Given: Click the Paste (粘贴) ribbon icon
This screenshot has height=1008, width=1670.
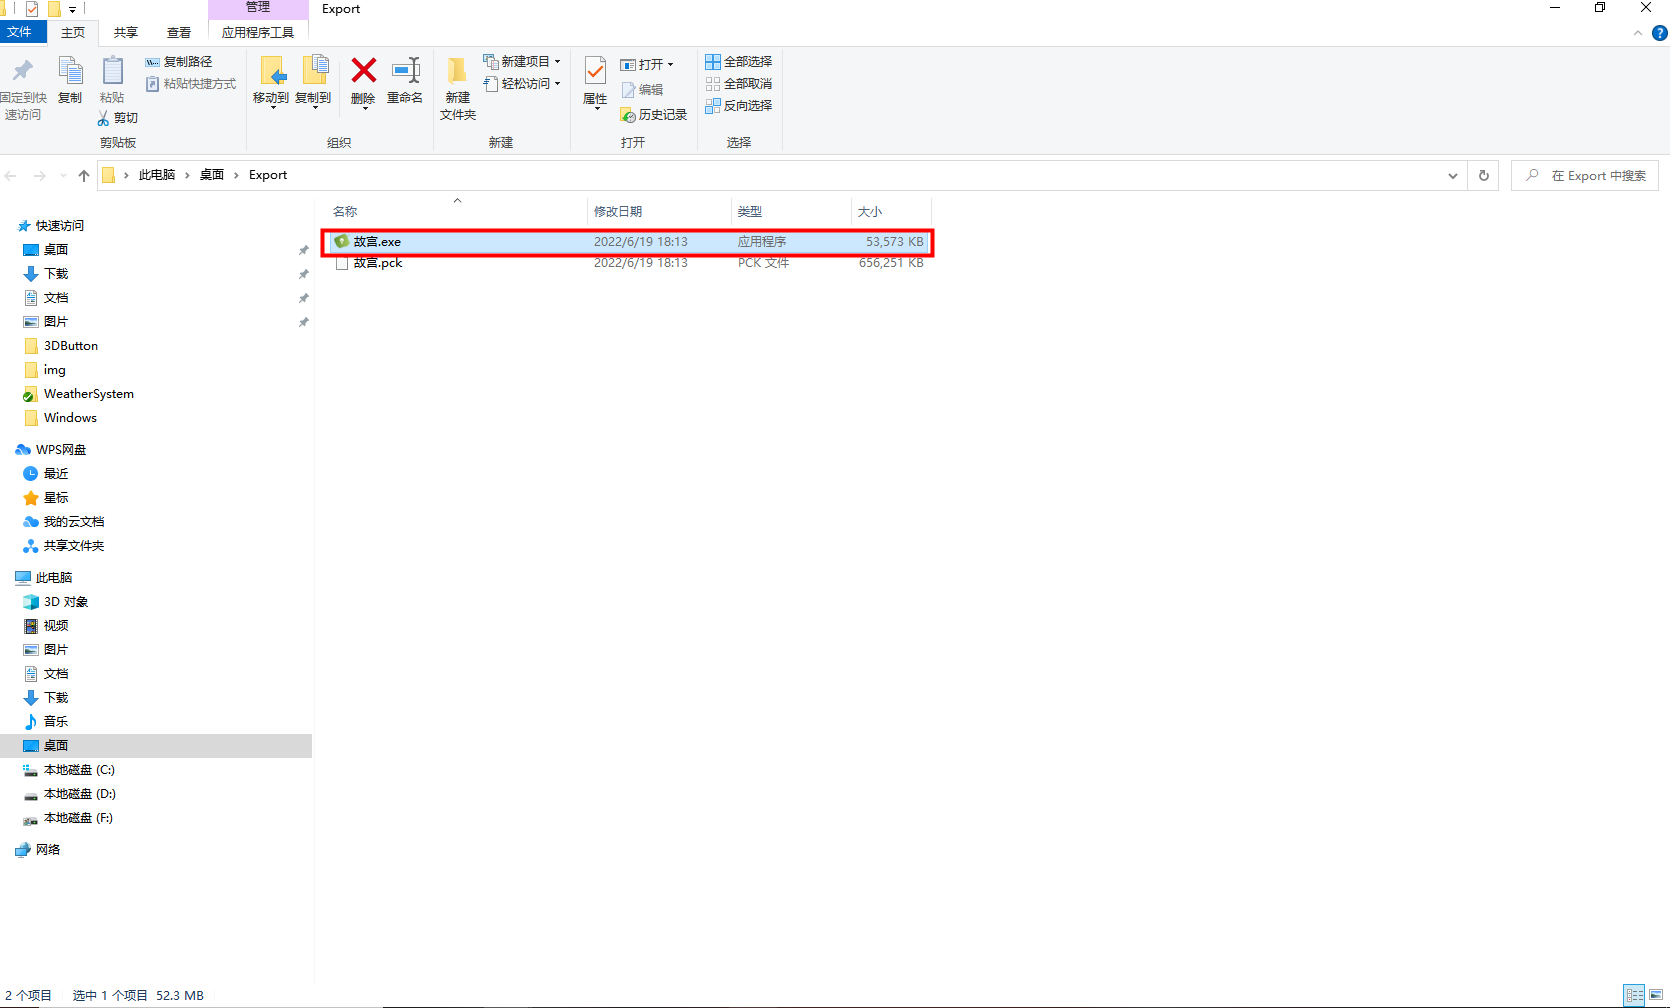Looking at the screenshot, I should (x=112, y=70).
